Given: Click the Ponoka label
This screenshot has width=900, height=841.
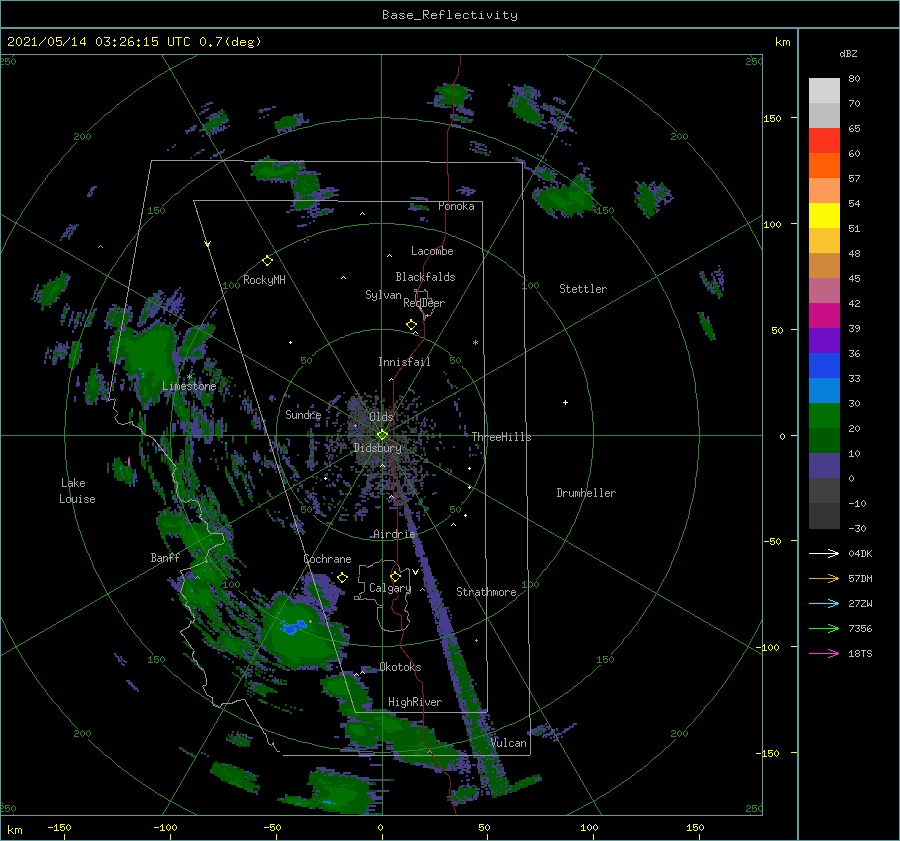Looking at the screenshot, I should coord(456,206).
